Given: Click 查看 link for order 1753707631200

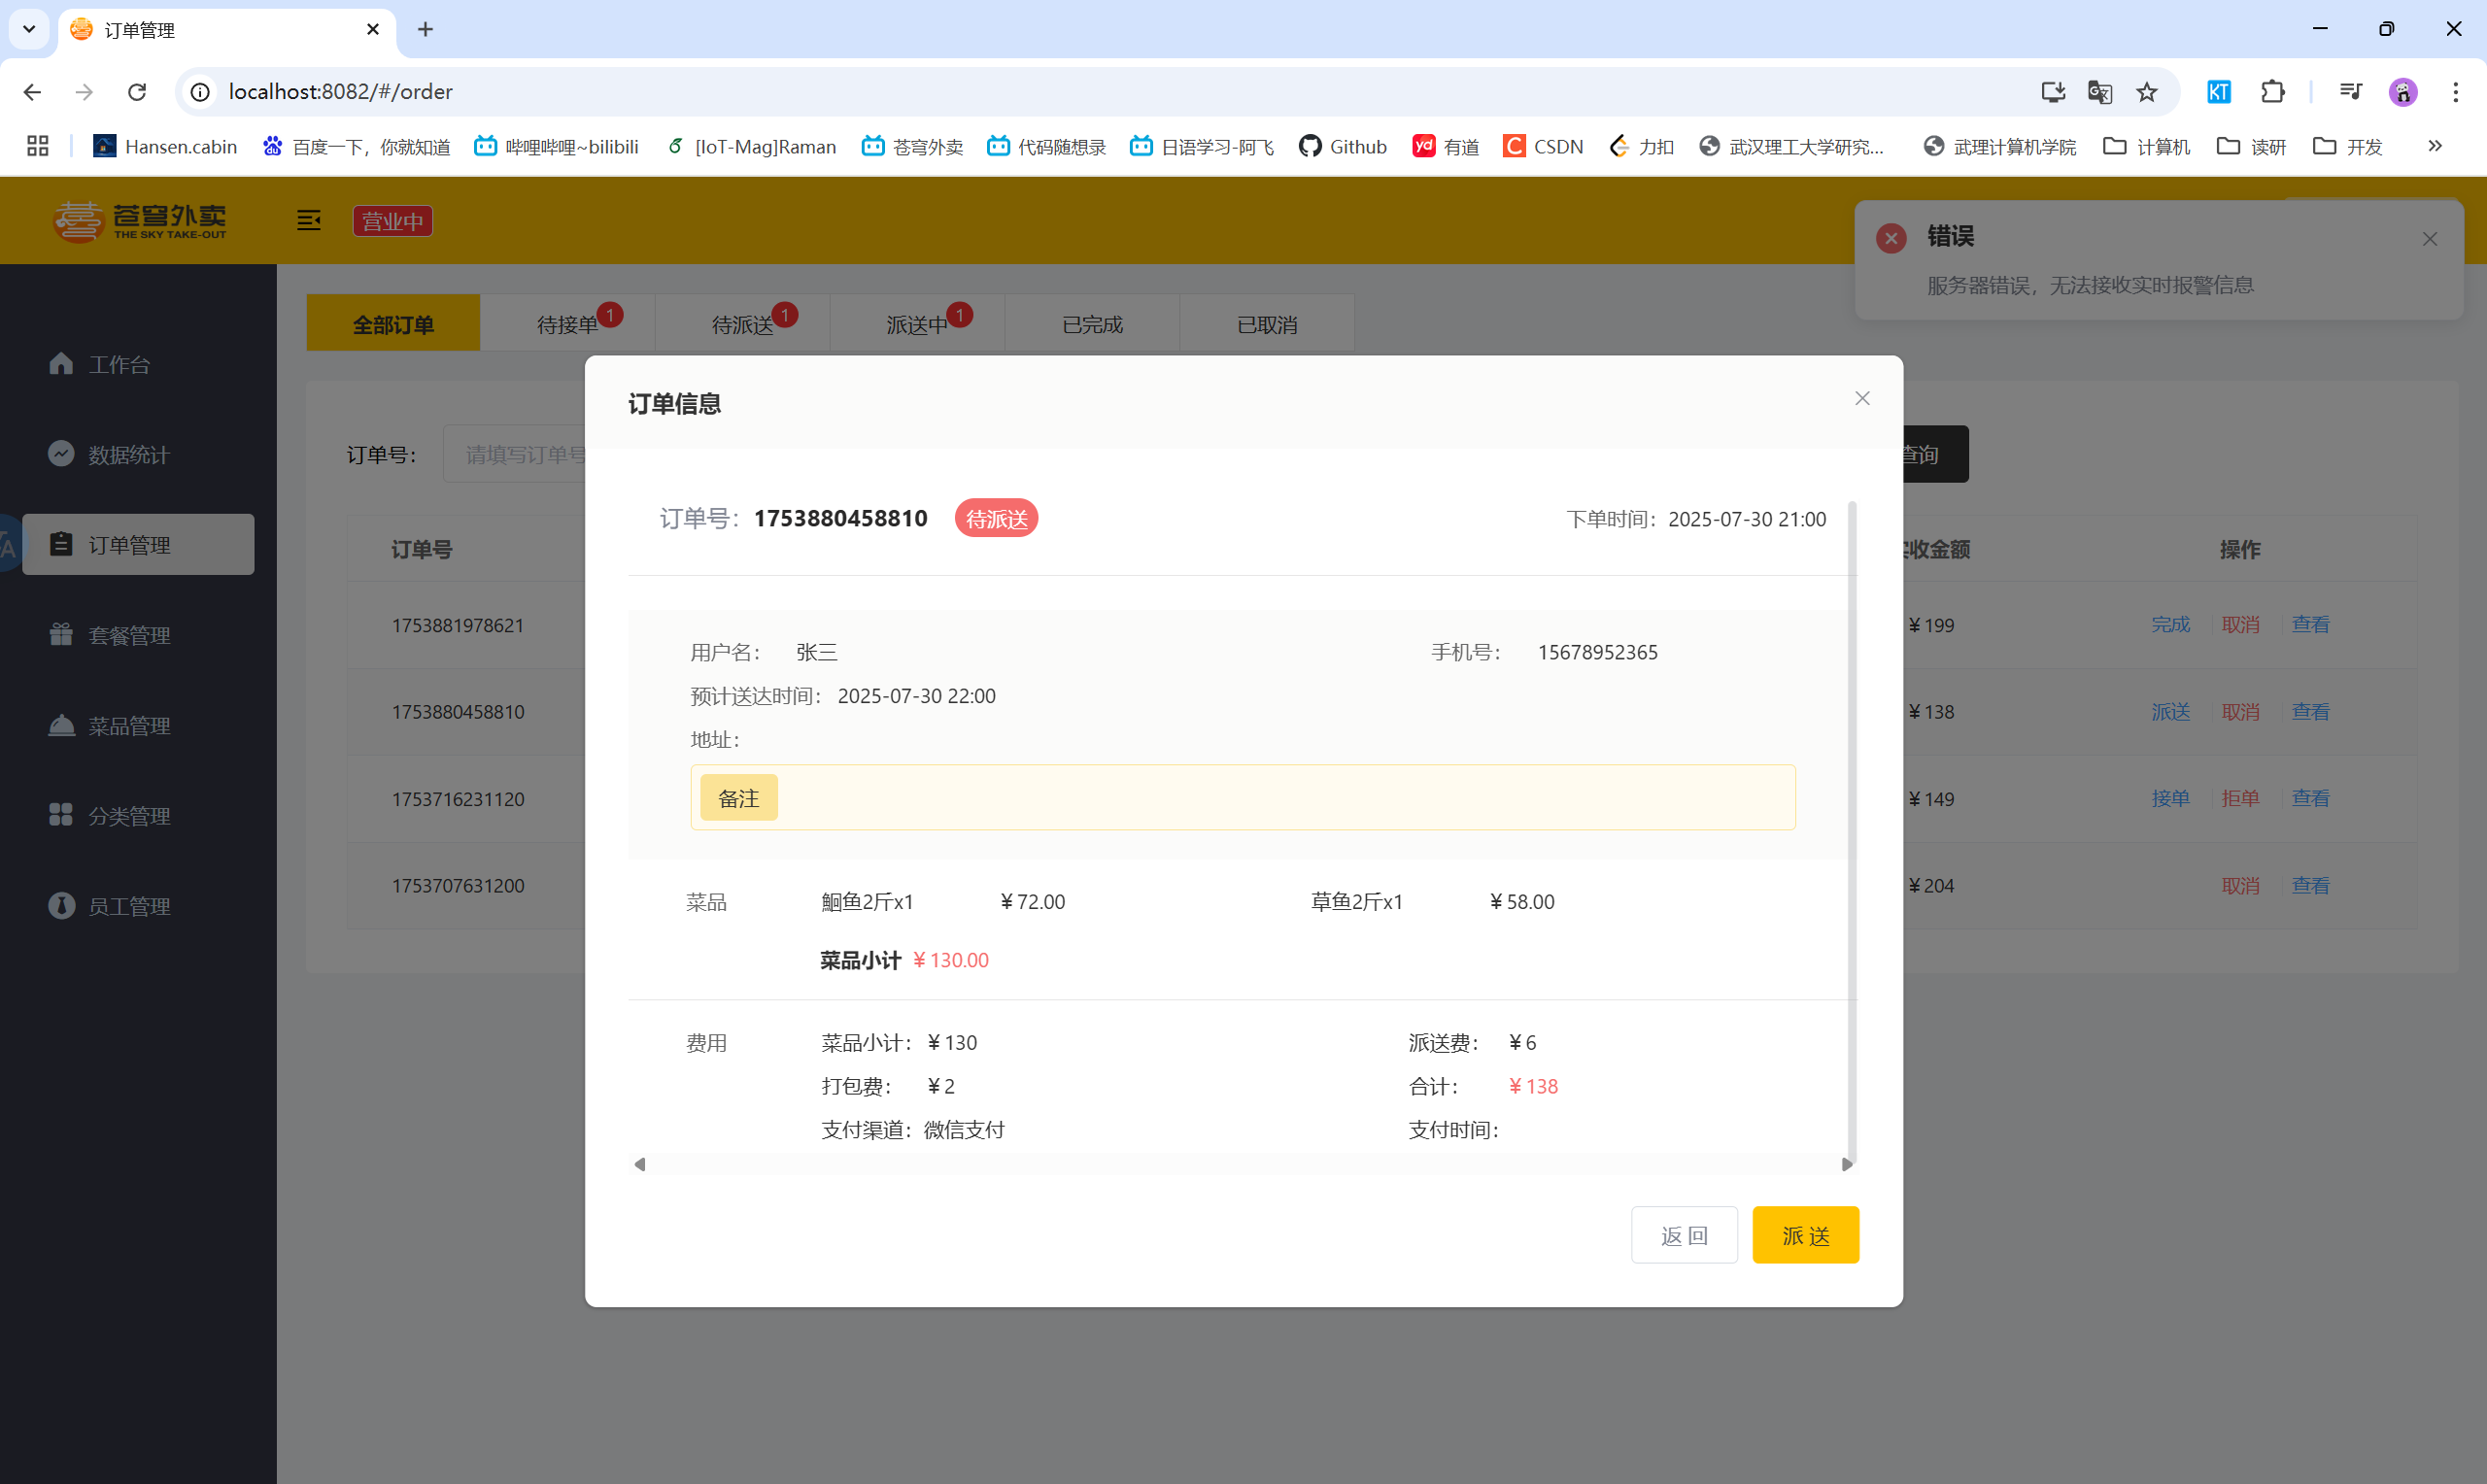Looking at the screenshot, I should tap(2310, 886).
